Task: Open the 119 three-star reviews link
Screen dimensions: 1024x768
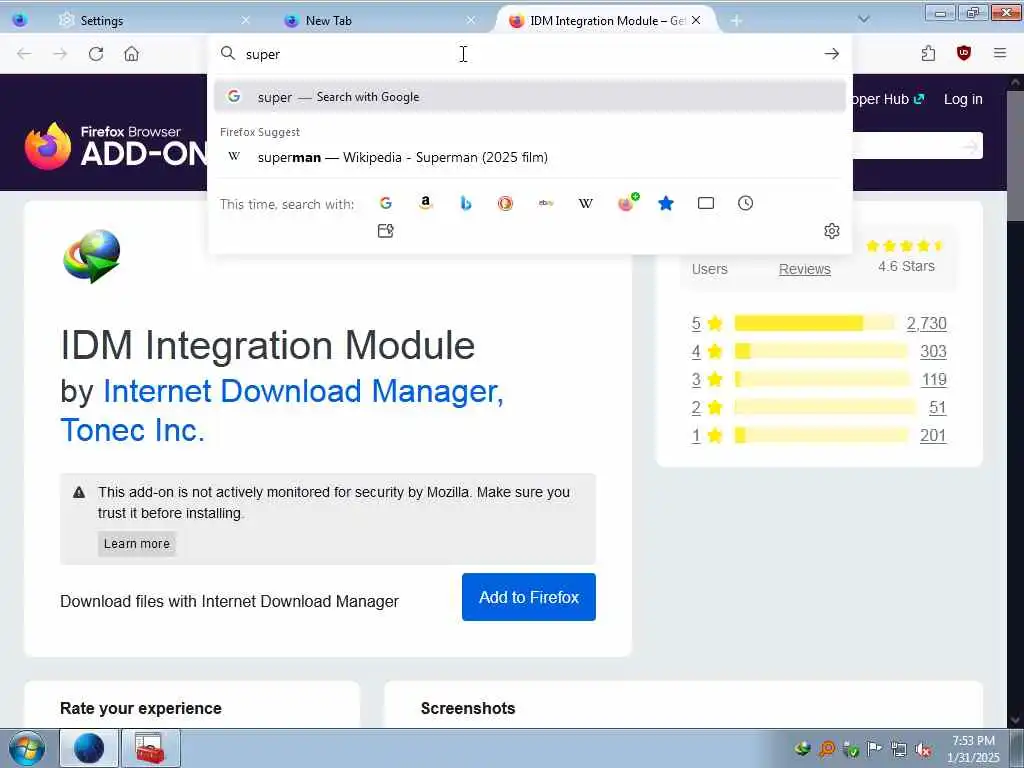Action: click(x=934, y=379)
